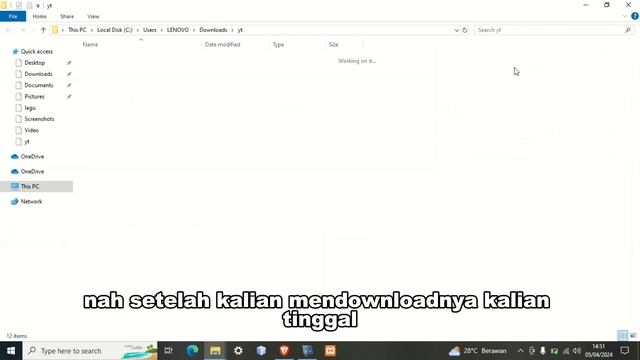The width and height of the screenshot is (640, 360).
Task: Launch Brave browser from taskbar
Action: pos(284,351)
